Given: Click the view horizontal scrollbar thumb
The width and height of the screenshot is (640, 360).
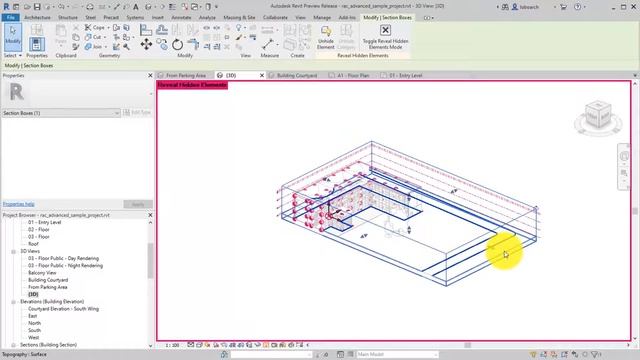Looking at the screenshot, I should (468, 345).
